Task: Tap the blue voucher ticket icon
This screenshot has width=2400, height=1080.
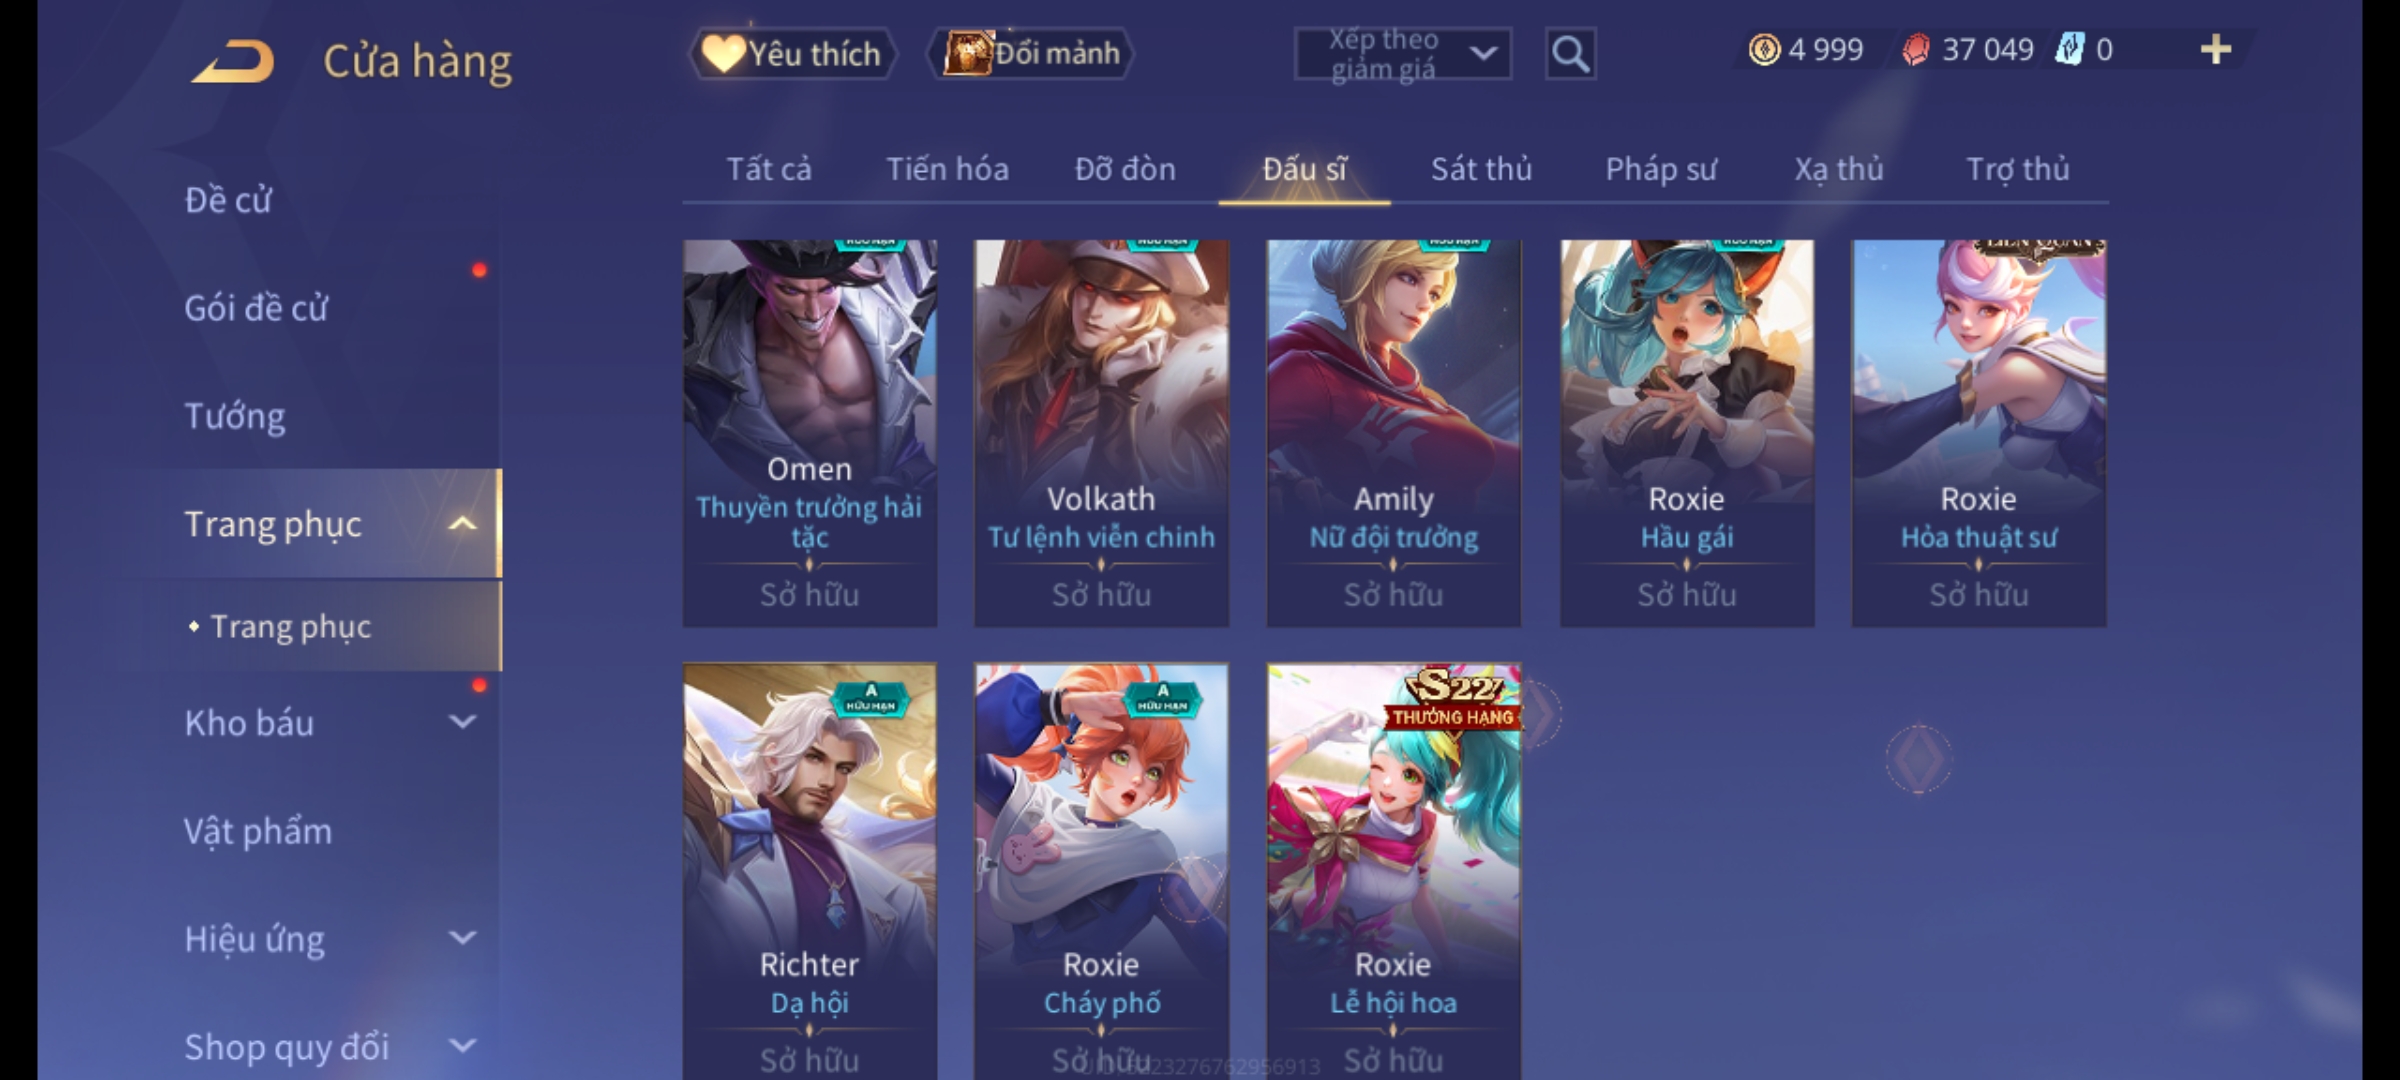Action: click(2069, 49)
